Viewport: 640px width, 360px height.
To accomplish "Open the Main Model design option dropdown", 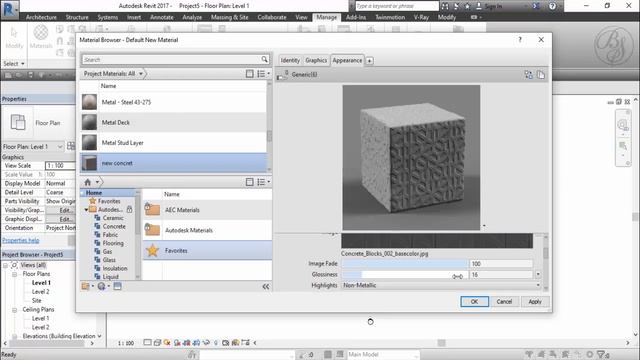I will (x=416, y=354).
